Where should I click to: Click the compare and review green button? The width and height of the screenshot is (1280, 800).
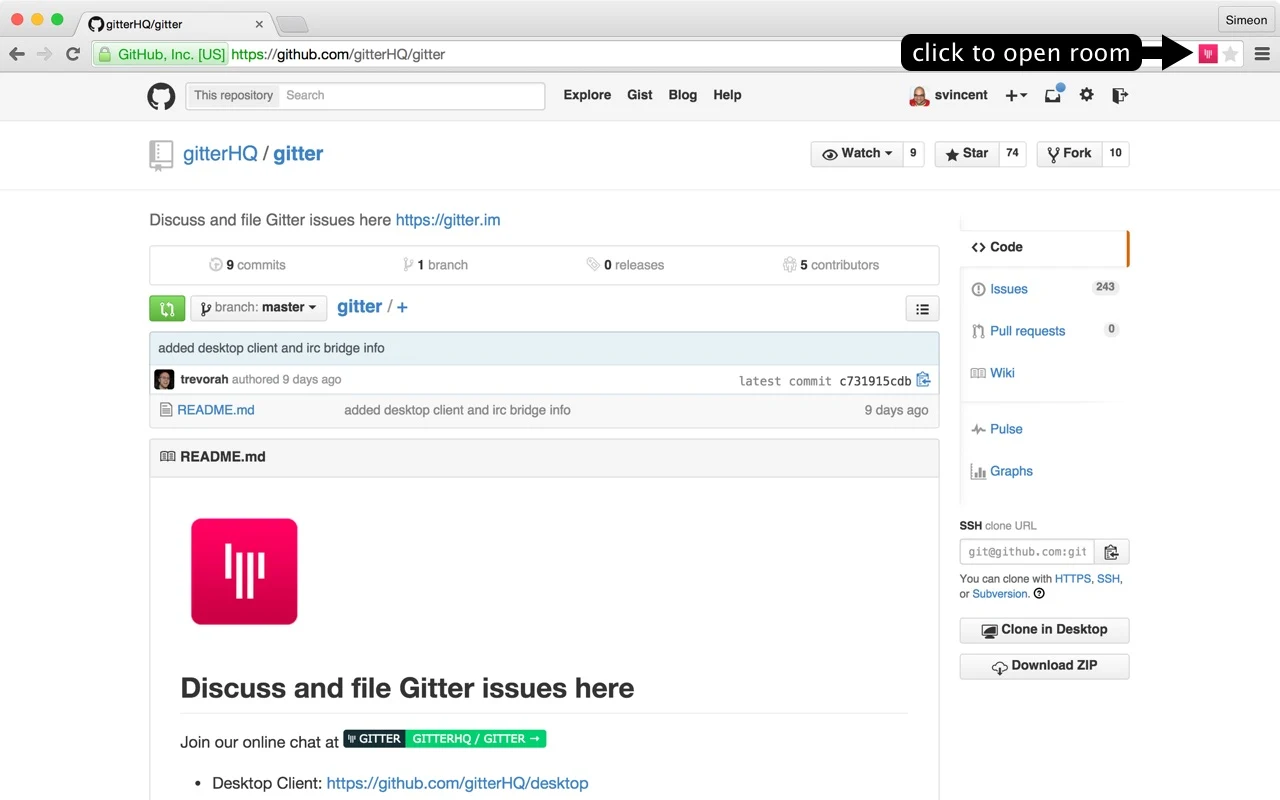pos(167,308)
